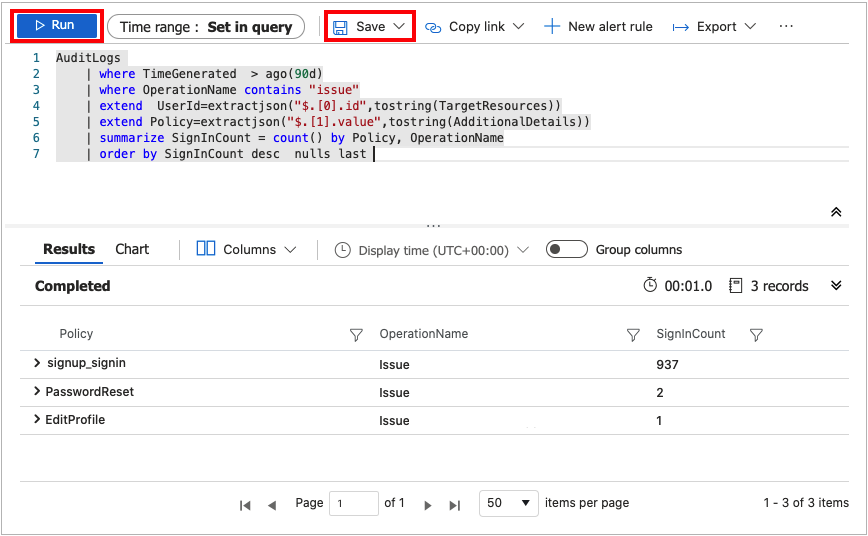Collapse the query editor with double chevron
Viewport: 868px width, 536px height.
coord(836,212)
